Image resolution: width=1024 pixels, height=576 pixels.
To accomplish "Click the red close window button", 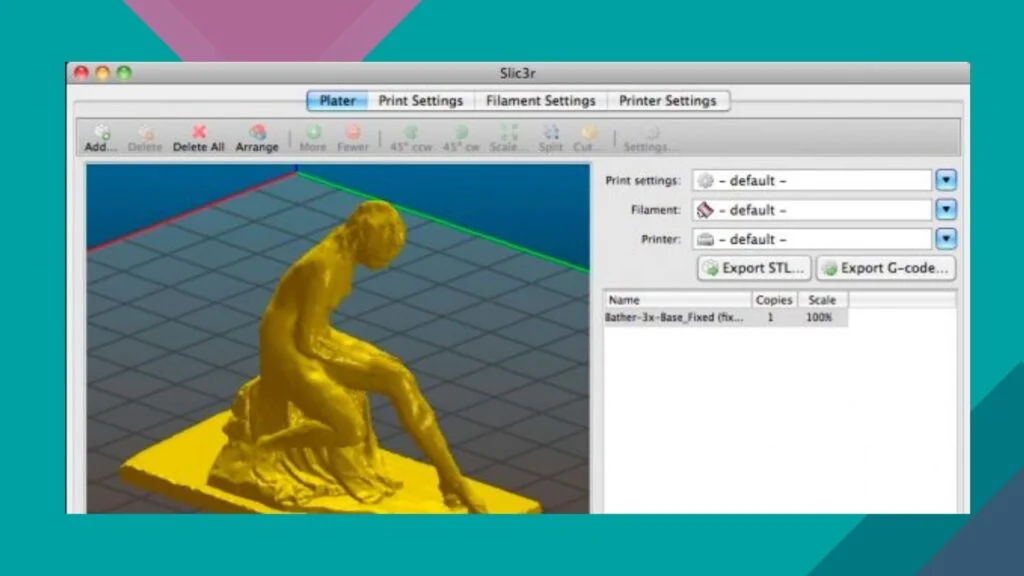I will pyautogui.click(x=81, y=72).
